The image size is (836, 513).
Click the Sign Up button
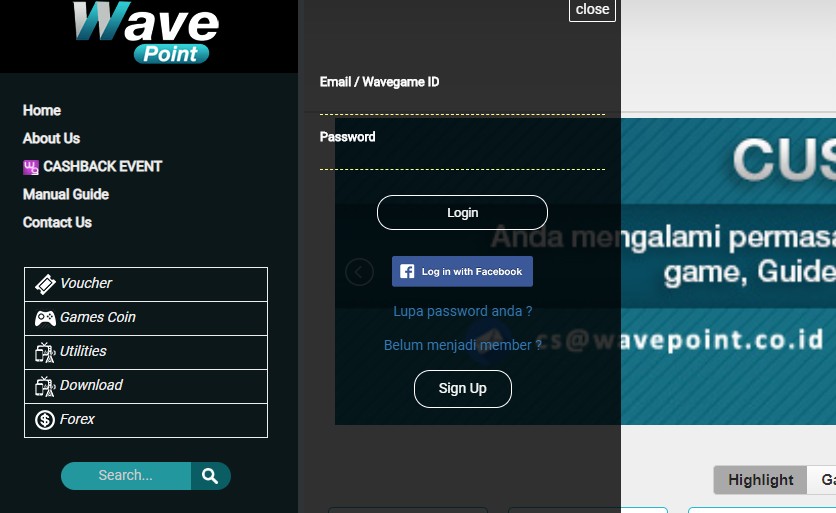(x=463, y=389)
